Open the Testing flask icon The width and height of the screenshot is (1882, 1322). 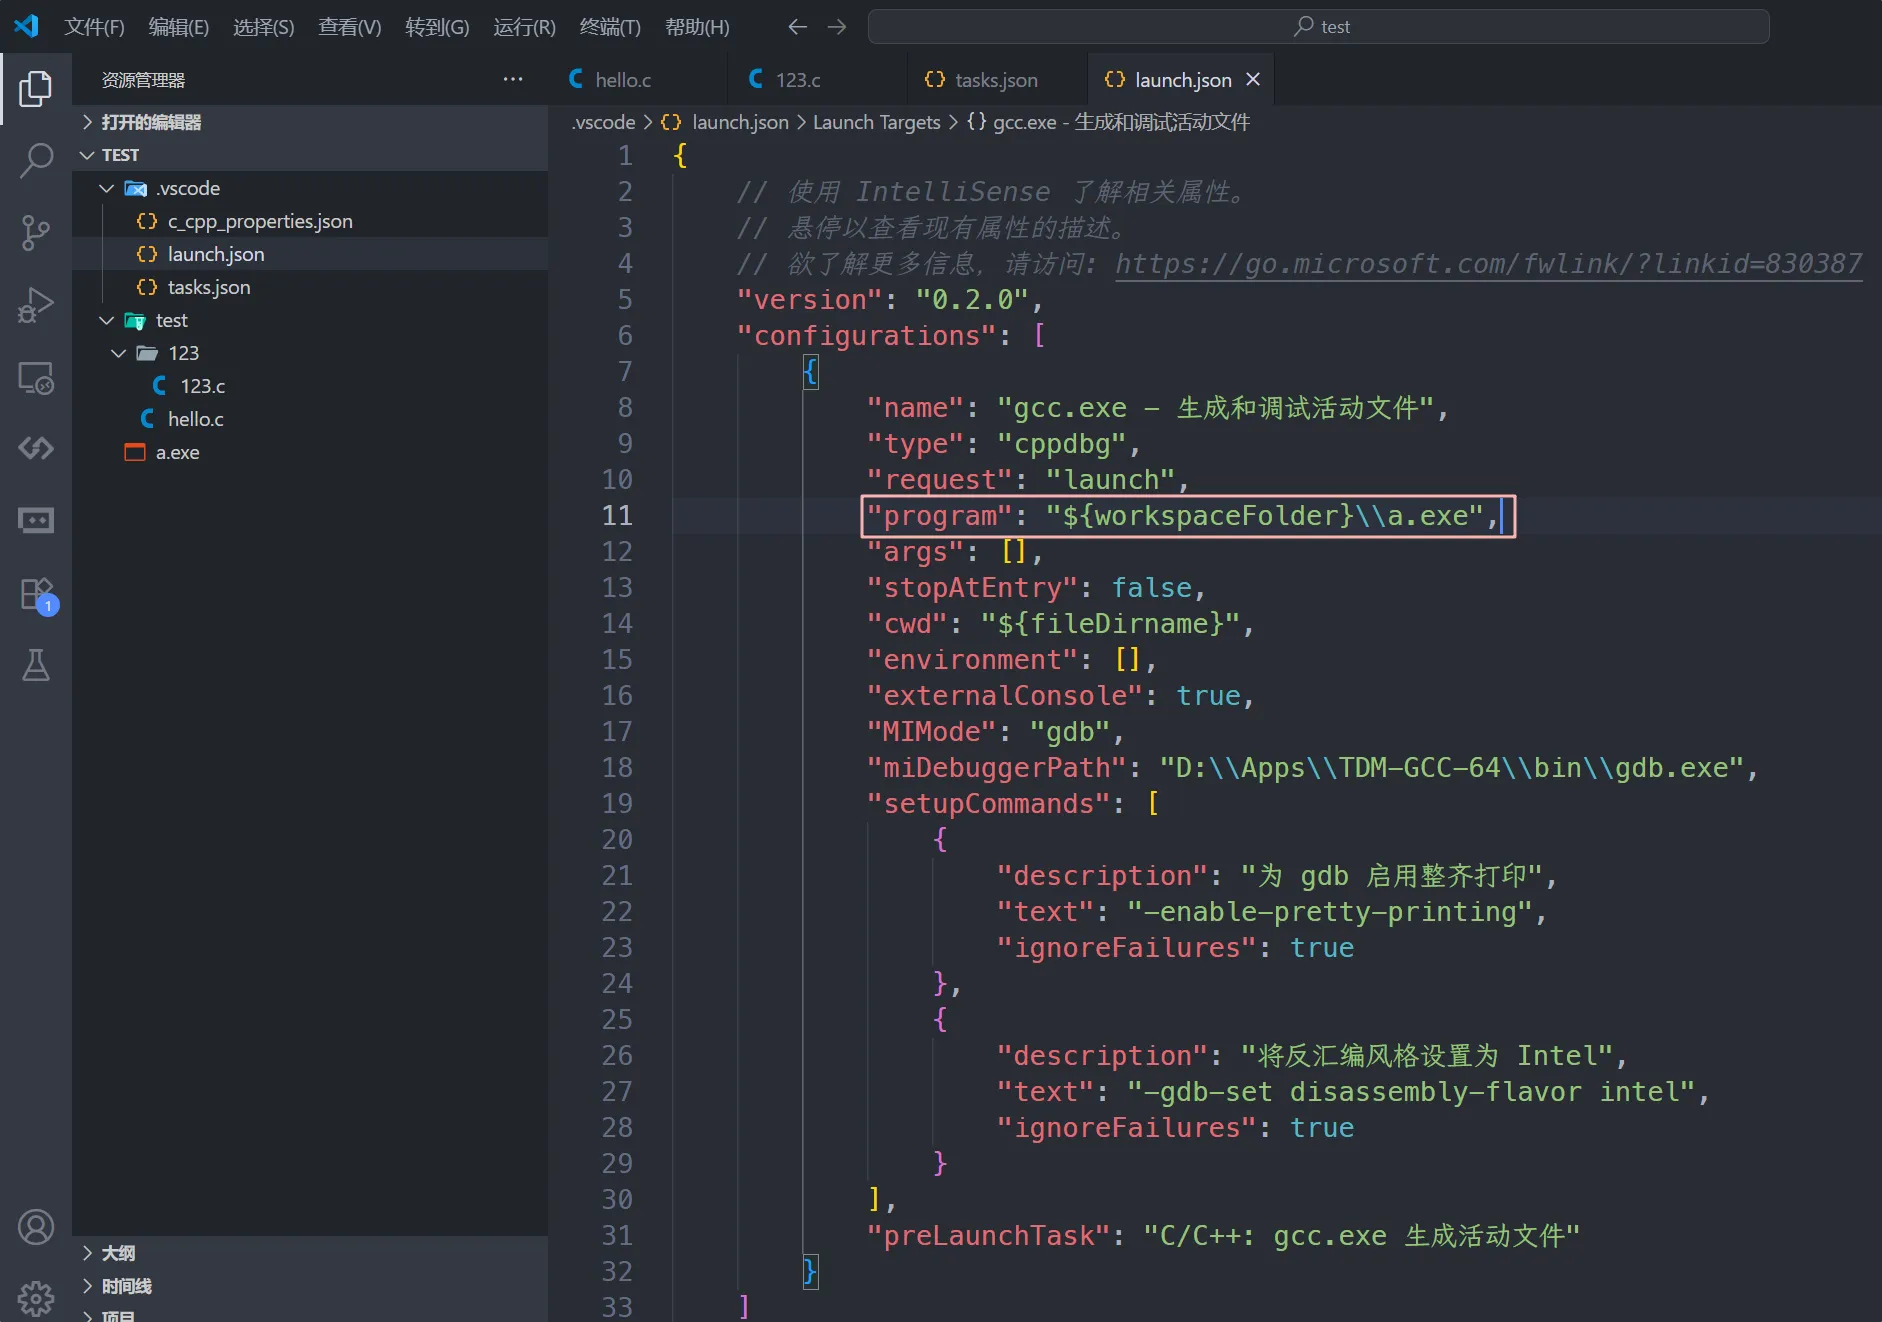36,665
